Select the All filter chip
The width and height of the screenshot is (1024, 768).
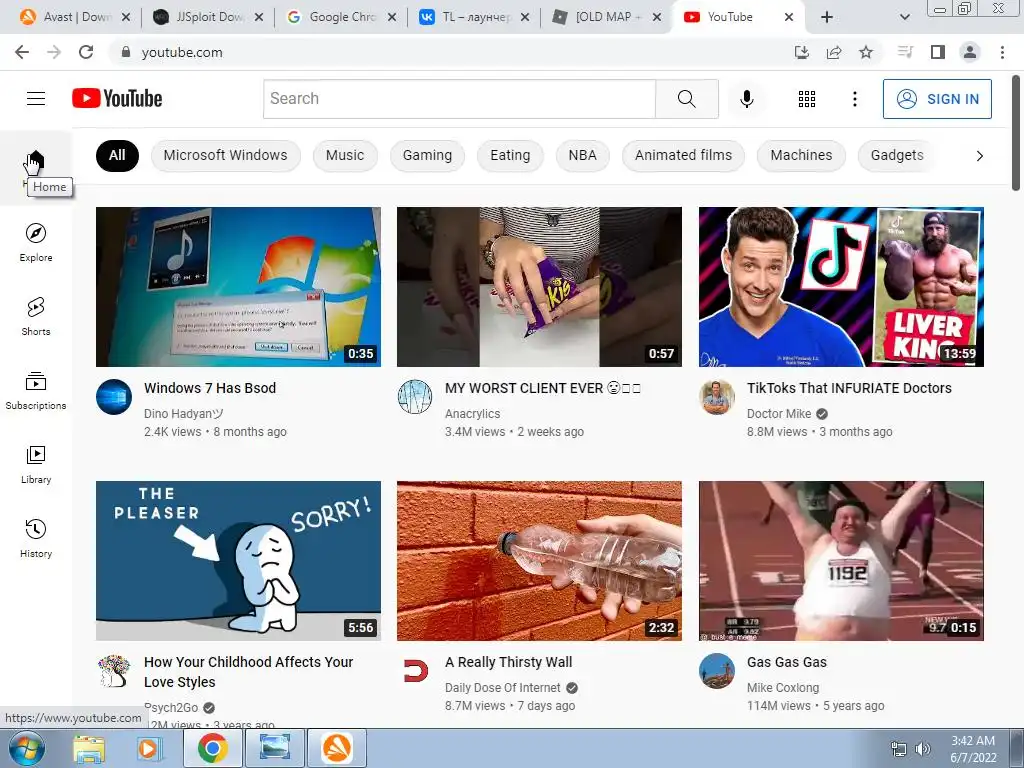coord(117,155)
